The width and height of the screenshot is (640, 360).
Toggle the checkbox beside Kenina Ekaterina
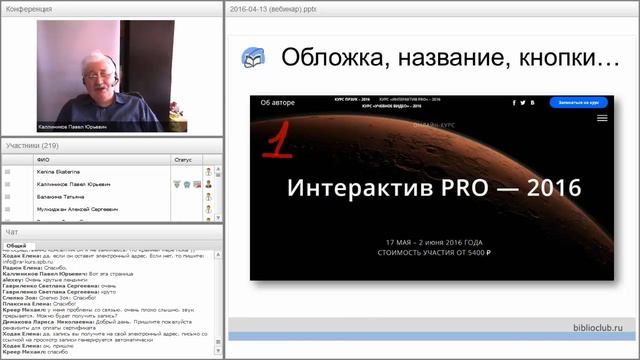pyautogui.click(x=7, y=172)
